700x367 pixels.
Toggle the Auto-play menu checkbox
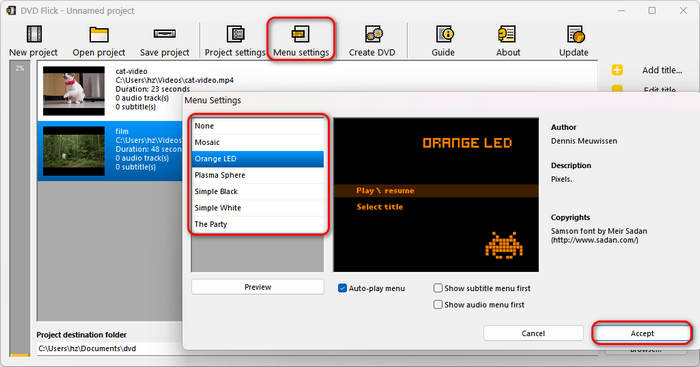(342, 288)
